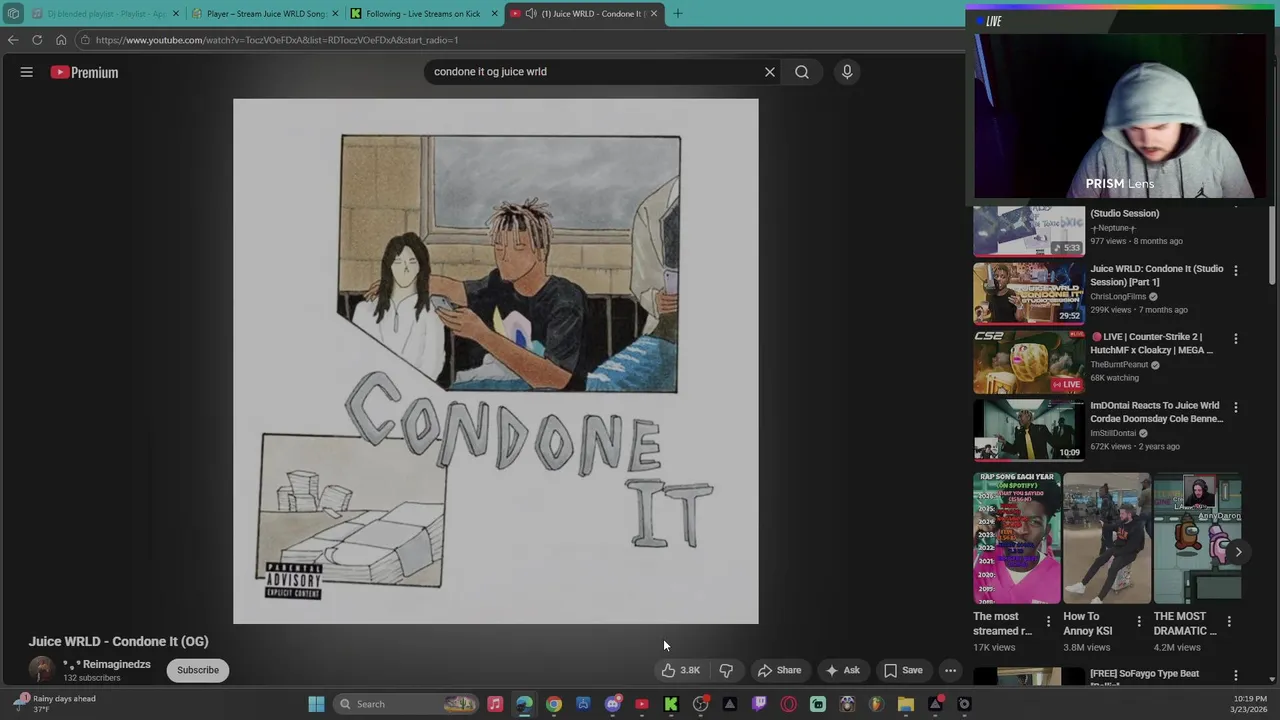Click the Windows taskbar Search box

pos(408,704)
